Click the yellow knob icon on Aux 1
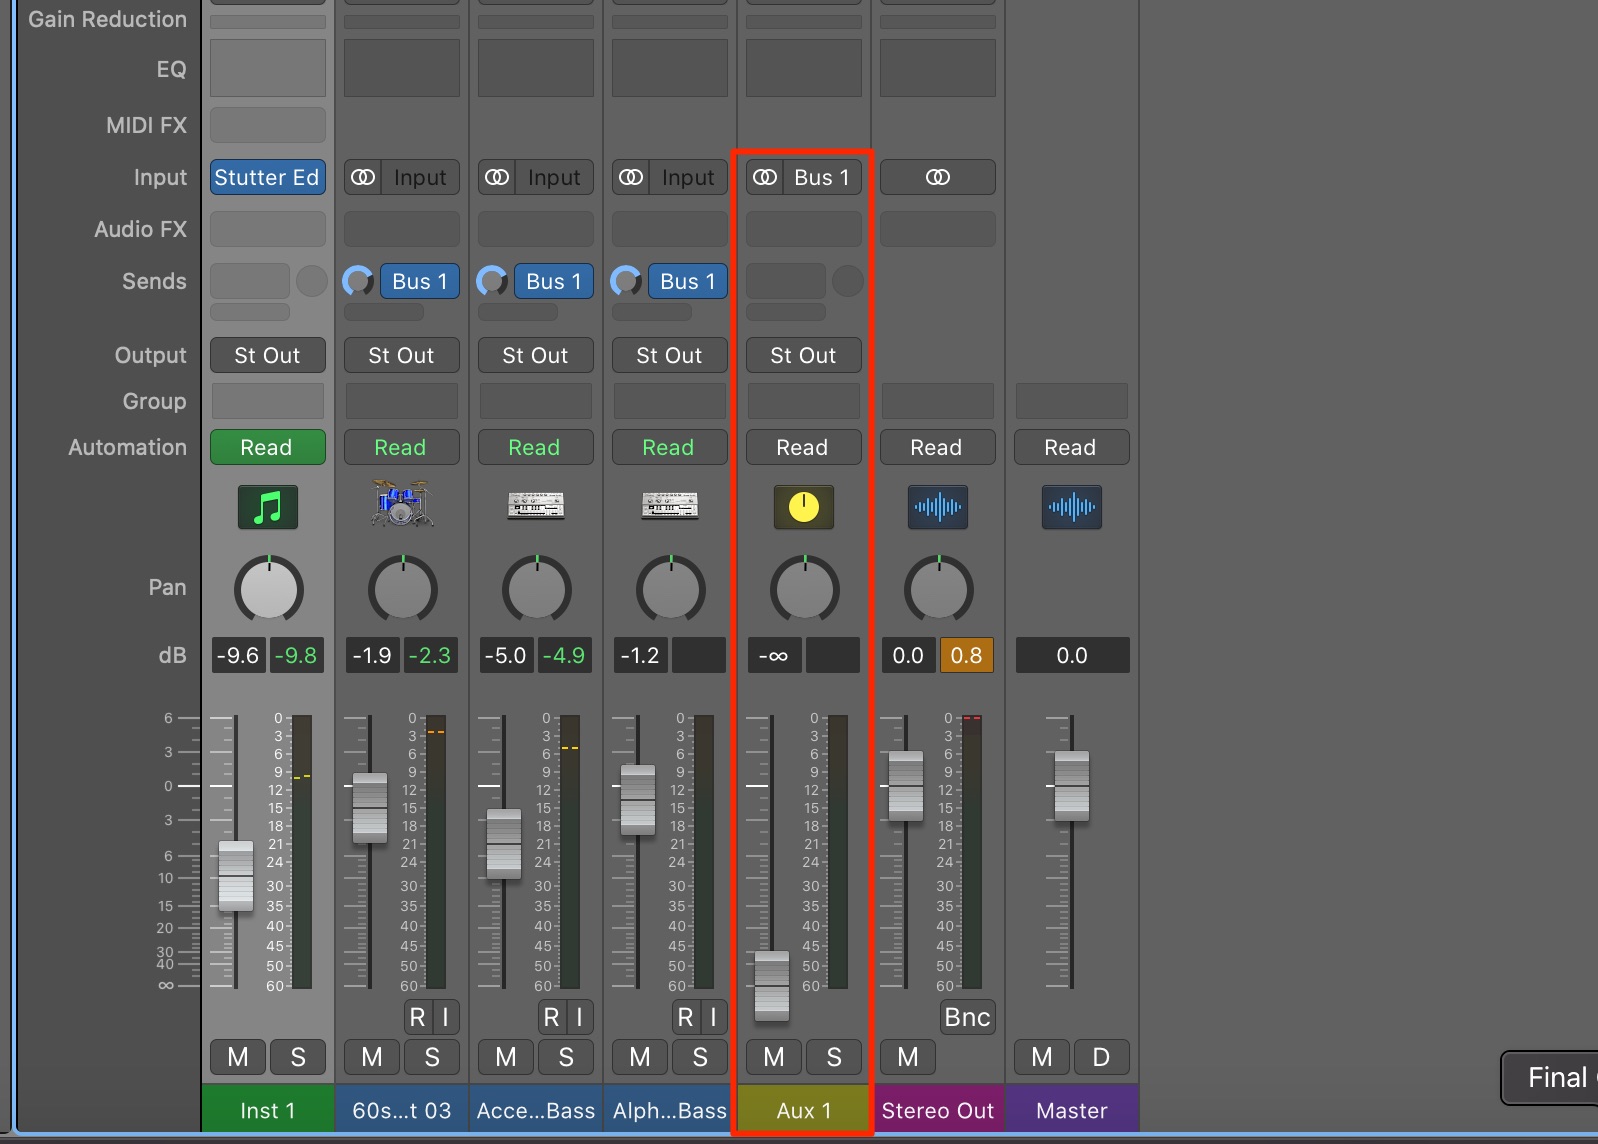Viewport: 1598px width, 1144px height. [804, 507]
